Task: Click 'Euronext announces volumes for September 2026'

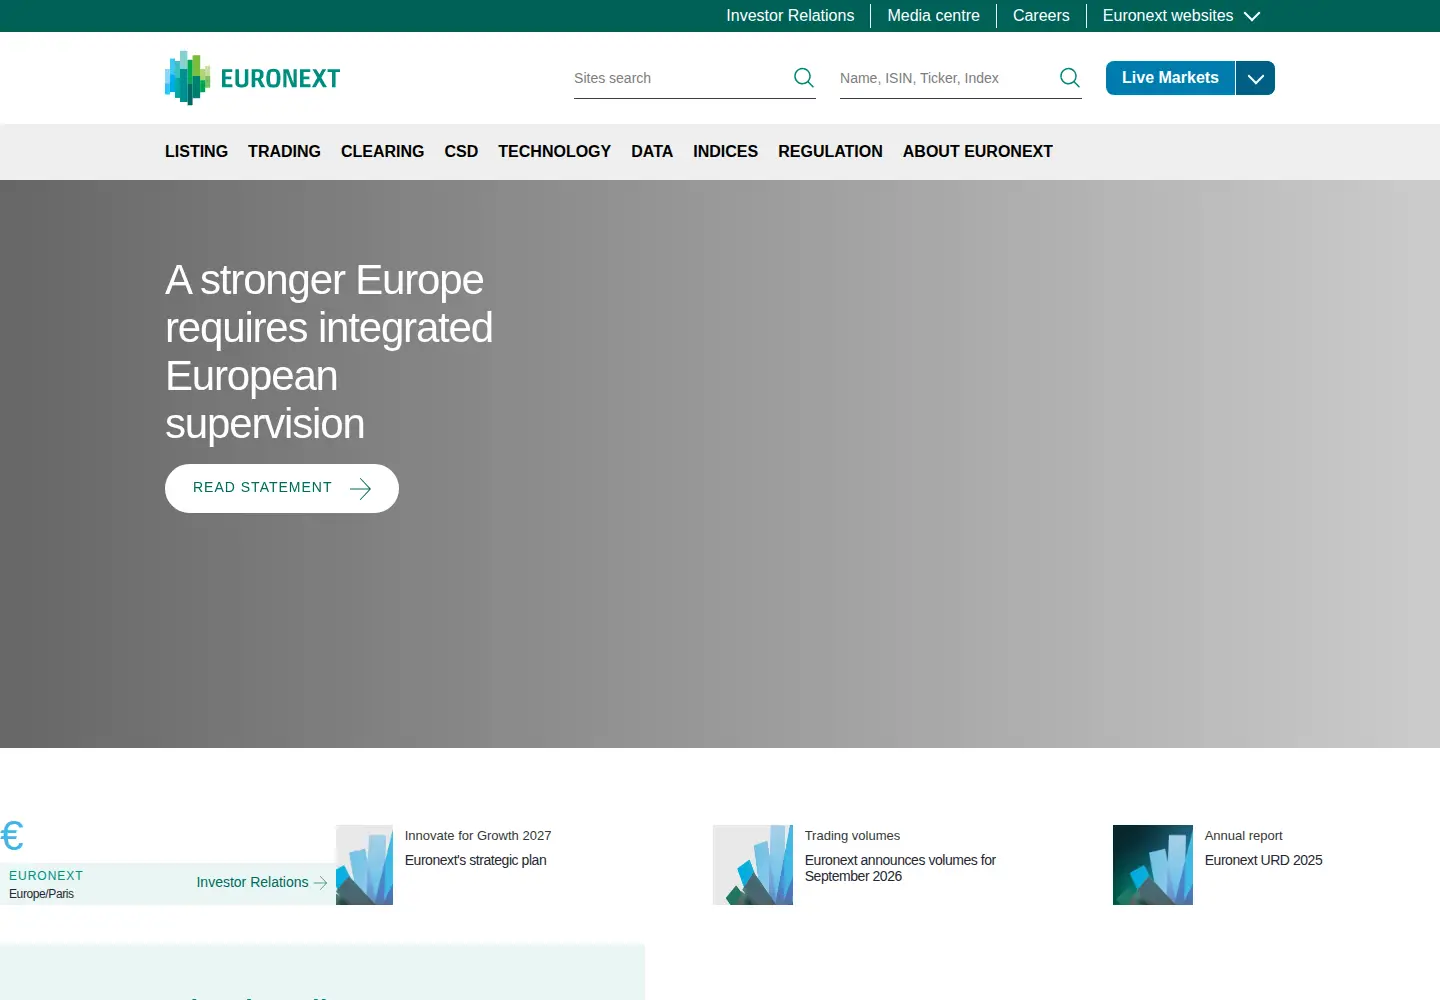Action: (x=900, y=868)
